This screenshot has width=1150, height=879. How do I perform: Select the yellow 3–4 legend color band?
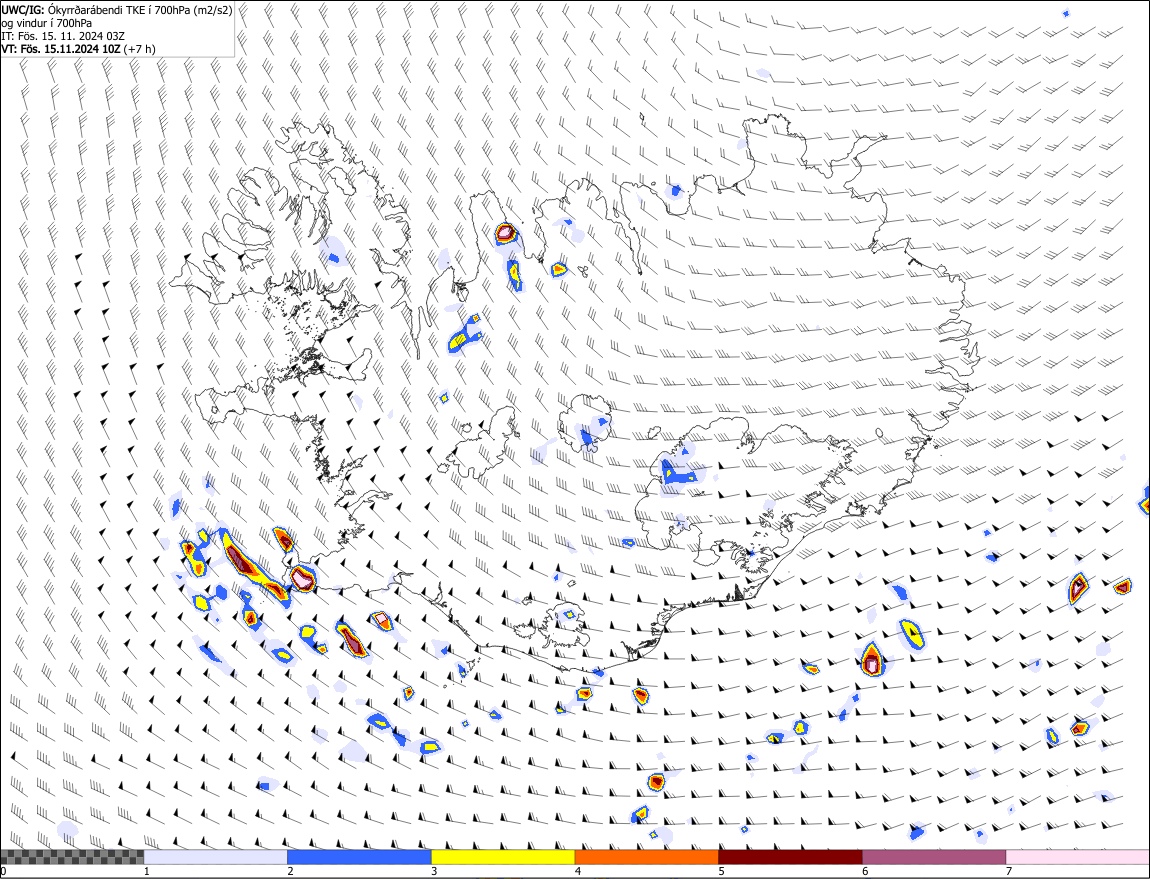click(x=503, y=857)
